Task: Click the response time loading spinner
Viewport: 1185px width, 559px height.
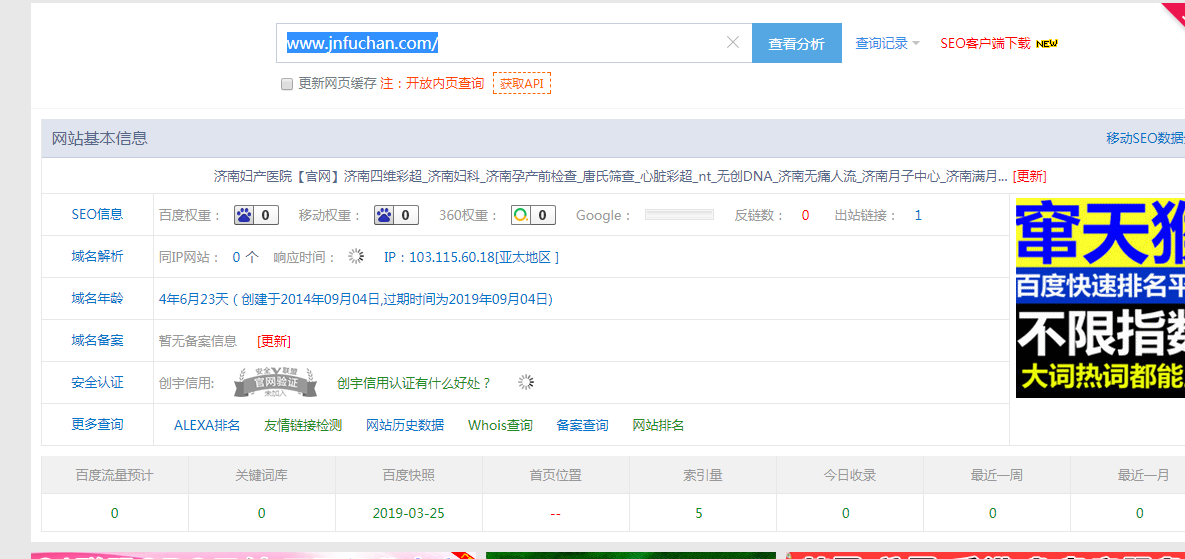Action: (x=356, y=257)
